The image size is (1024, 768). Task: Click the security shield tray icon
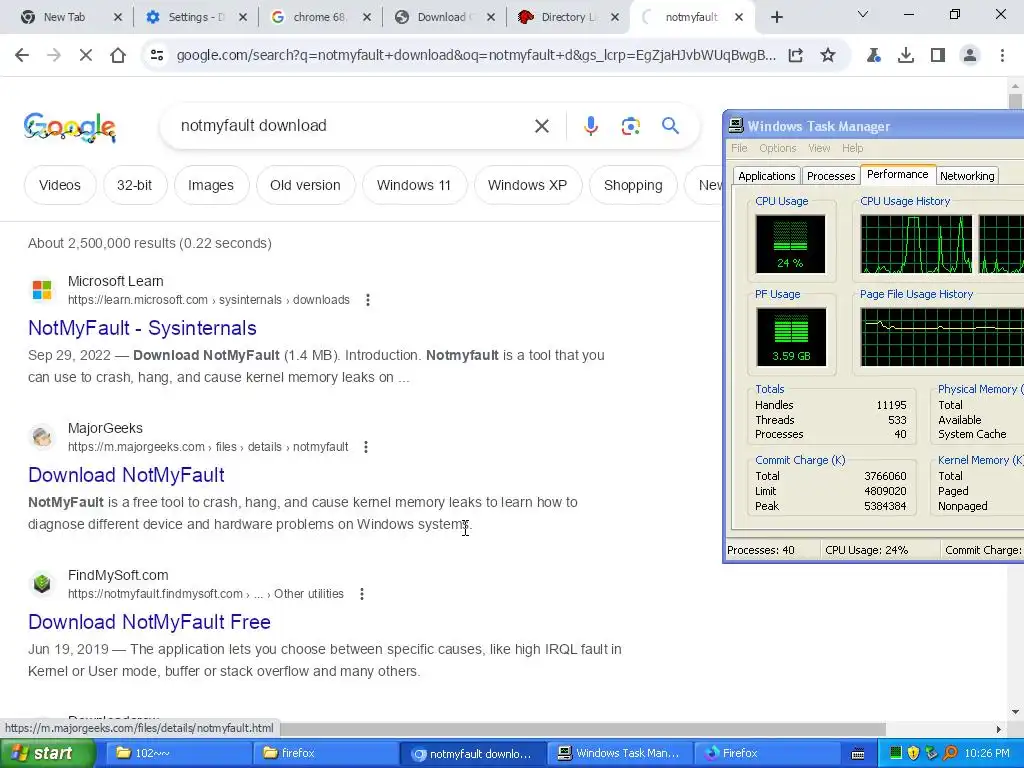(914, 754)
